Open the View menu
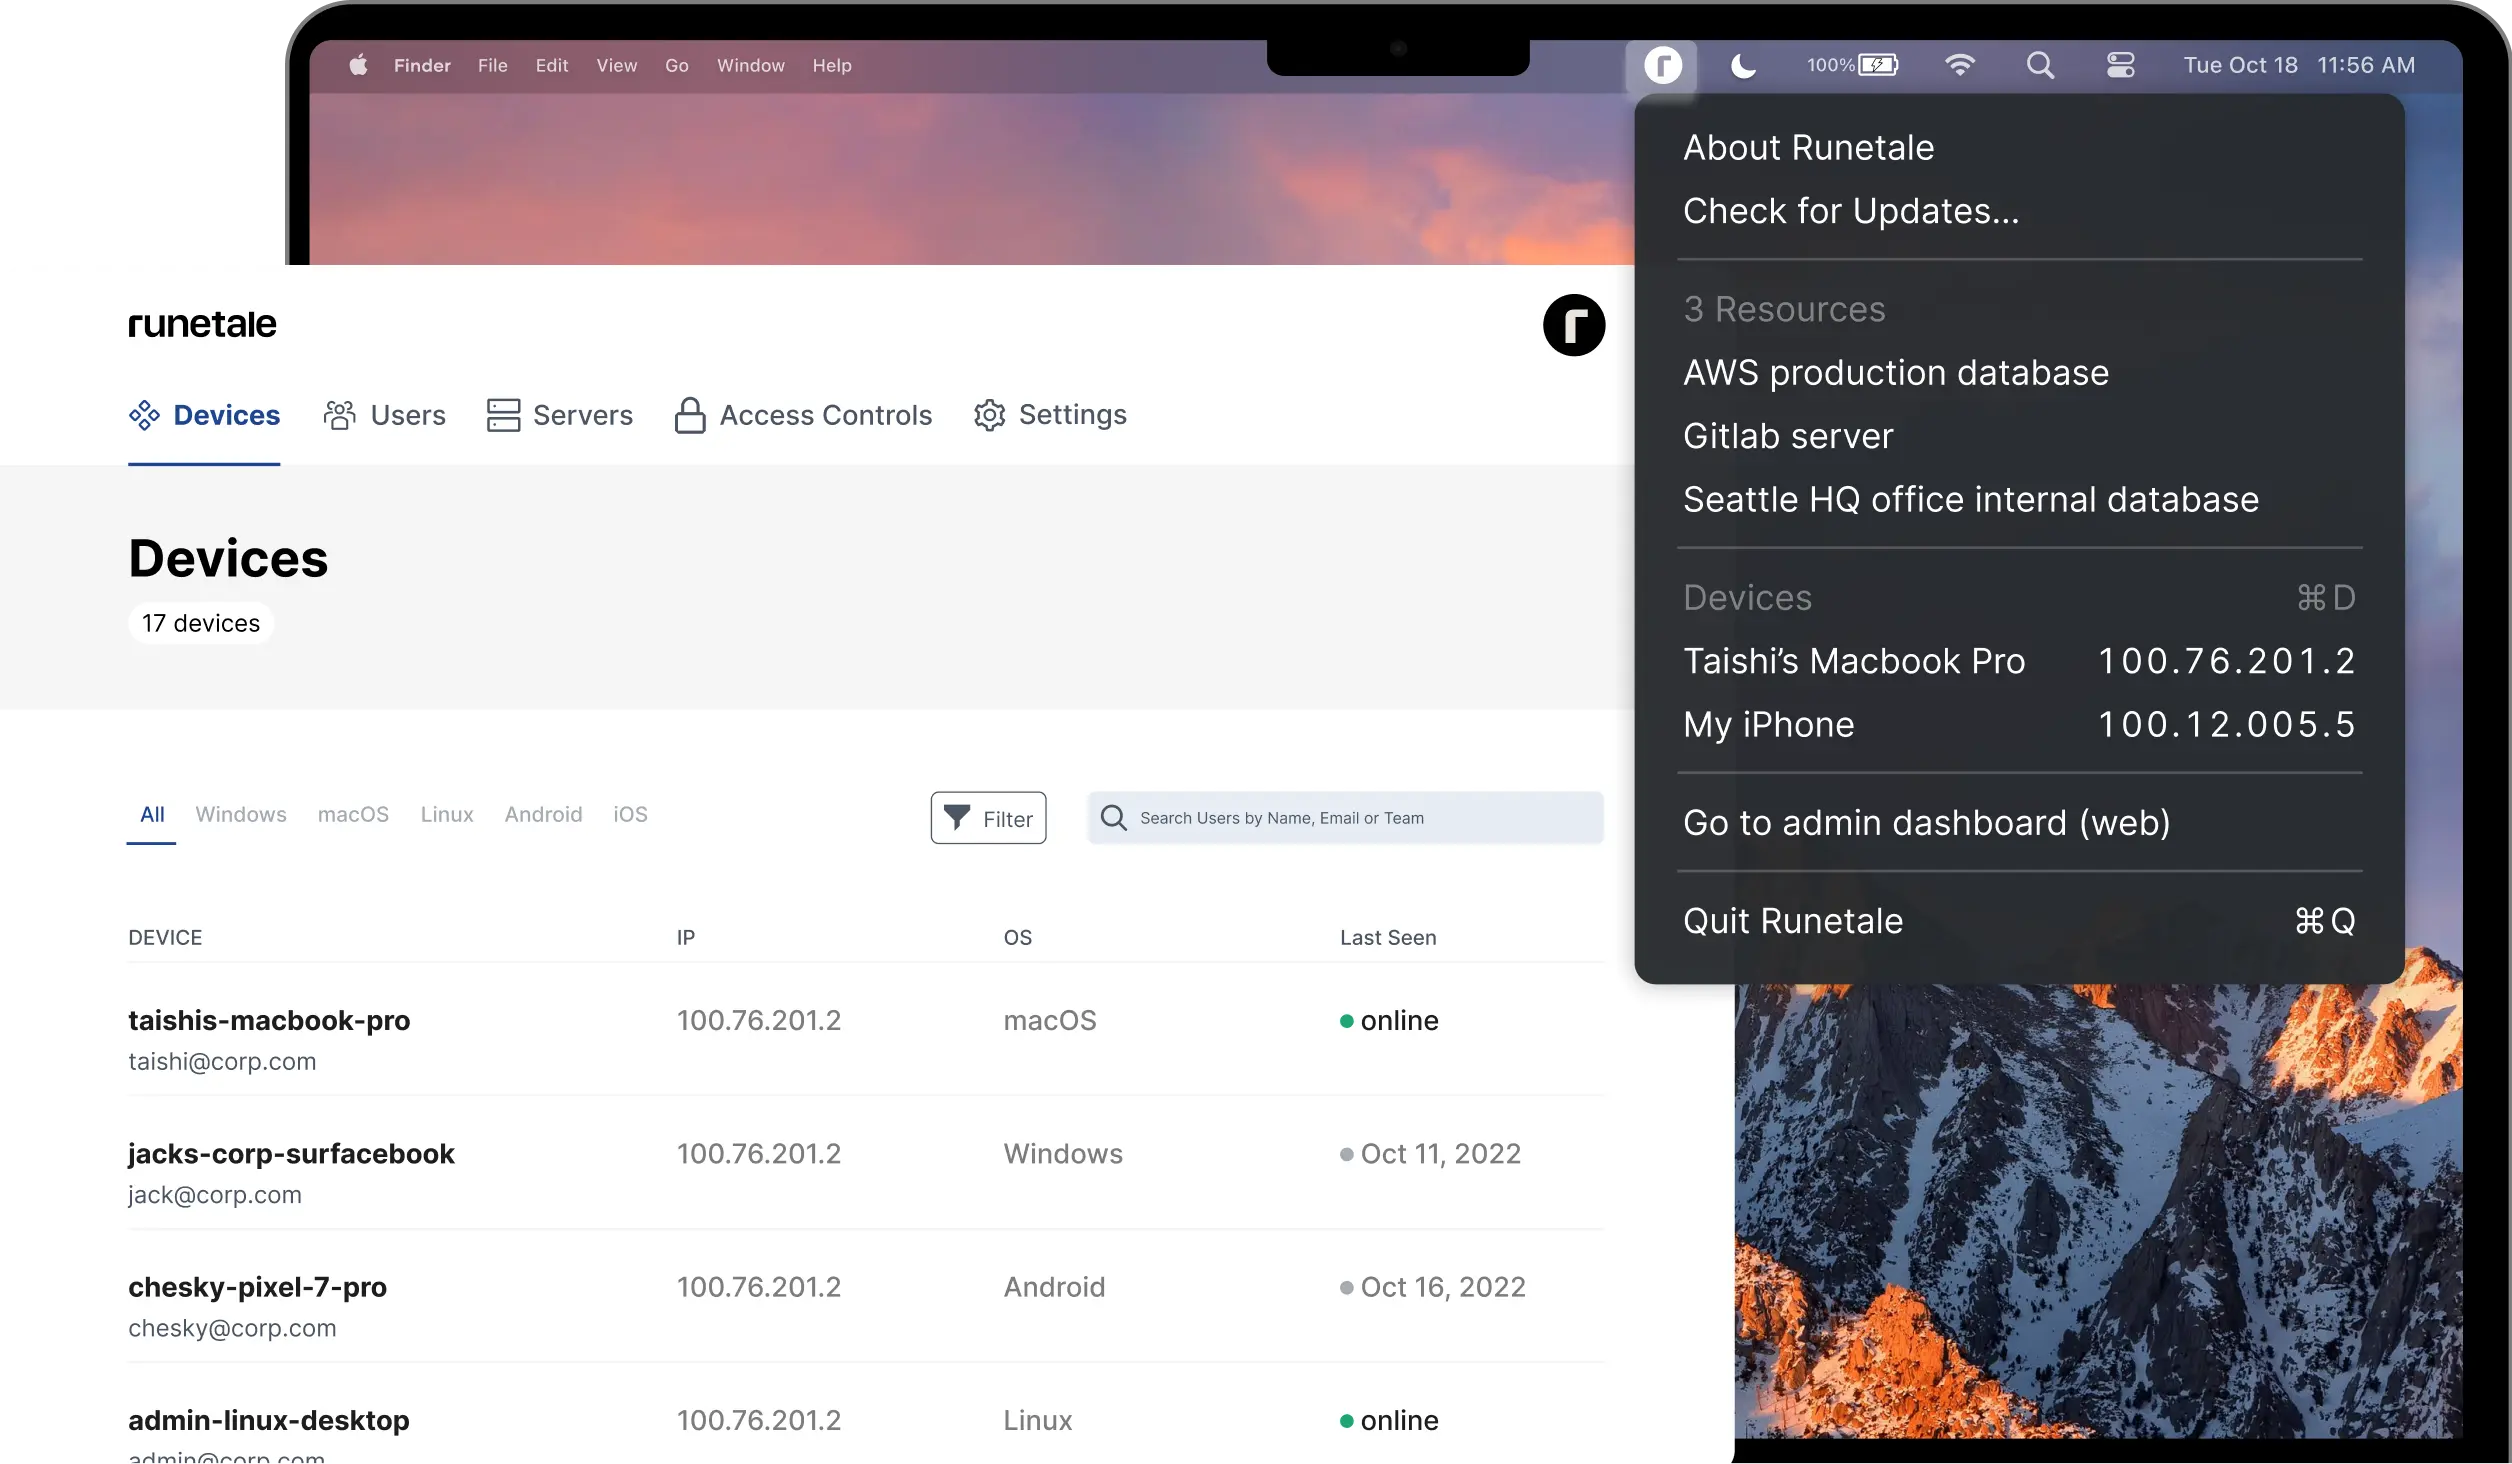This screenshot has width=2512, height=1464. 617,66
